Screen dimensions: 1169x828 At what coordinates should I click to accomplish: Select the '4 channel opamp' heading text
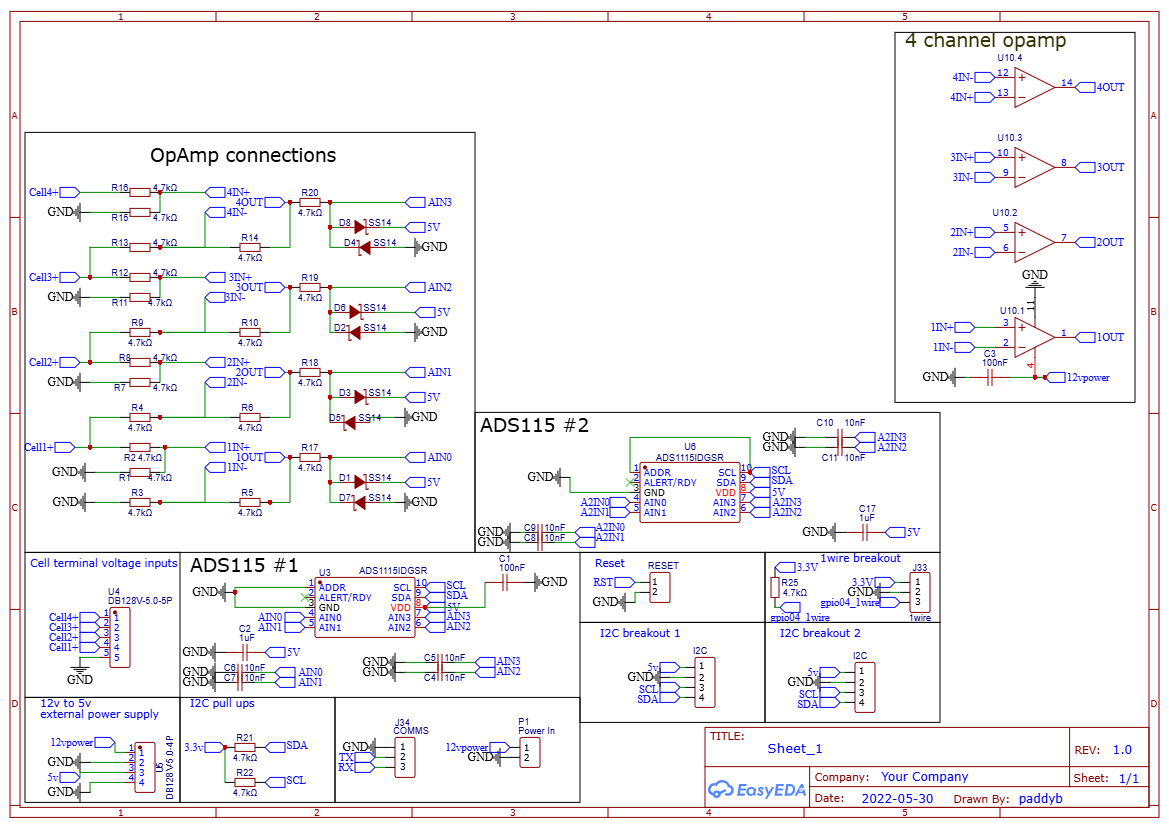pos(985,41)
